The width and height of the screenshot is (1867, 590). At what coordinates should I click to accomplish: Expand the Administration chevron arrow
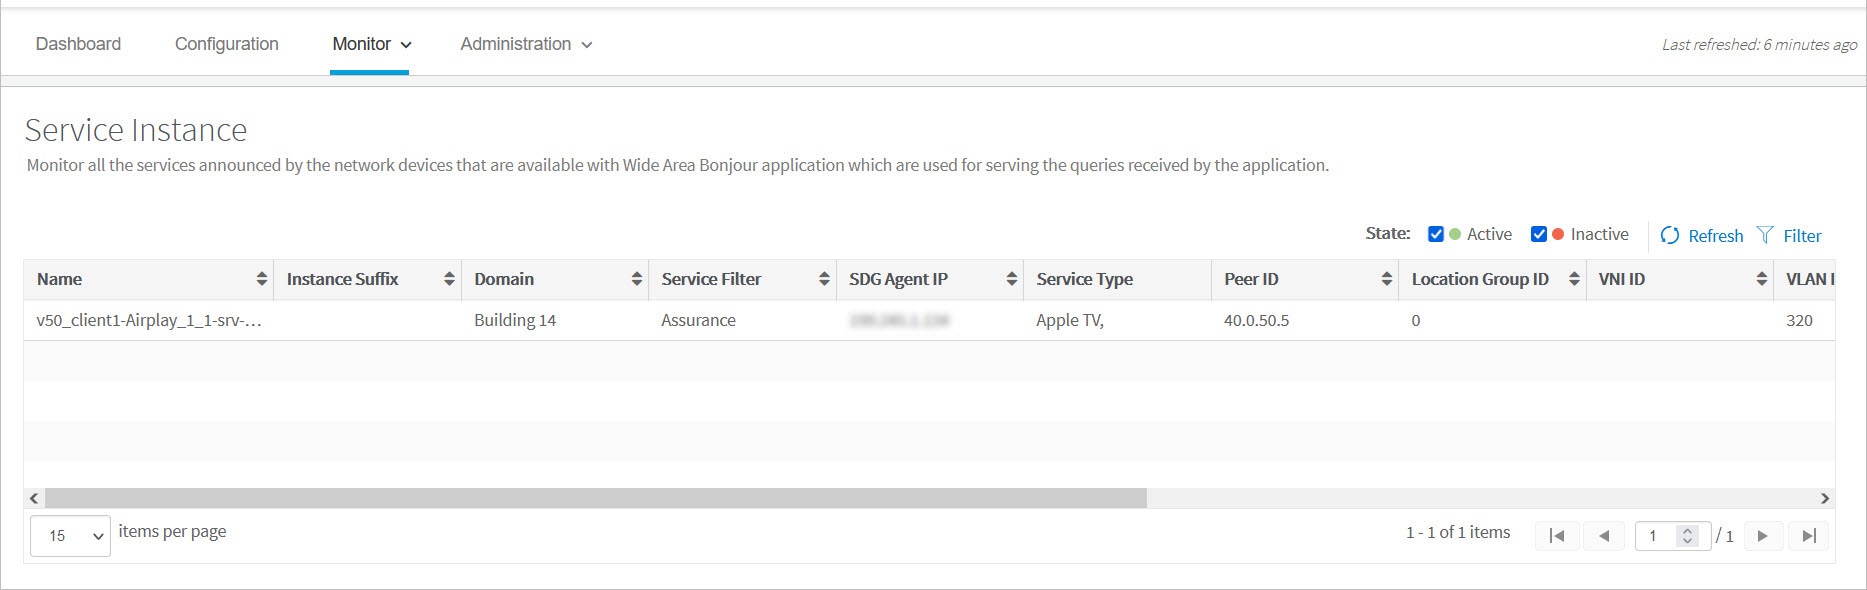click(587, 45)
